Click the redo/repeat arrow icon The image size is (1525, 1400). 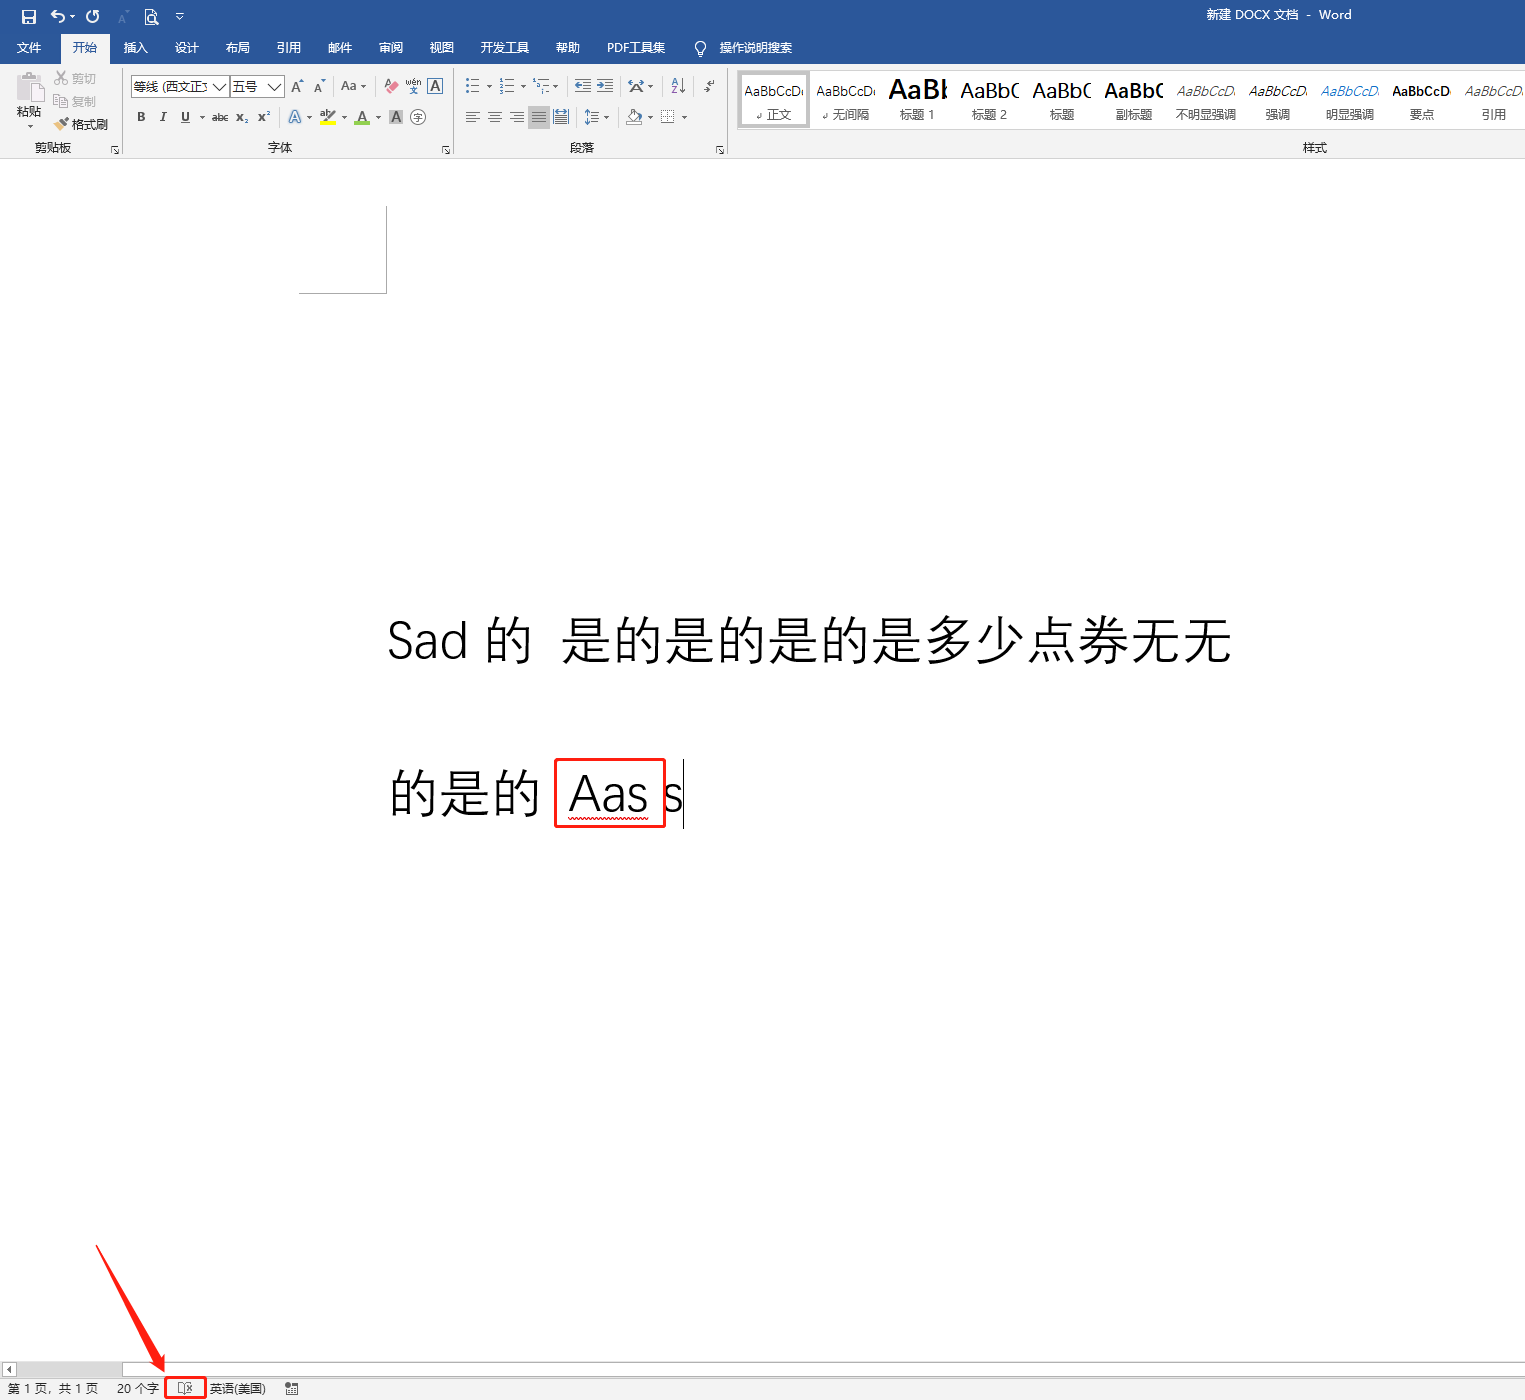pyautogui.click(x=93, y=16)
